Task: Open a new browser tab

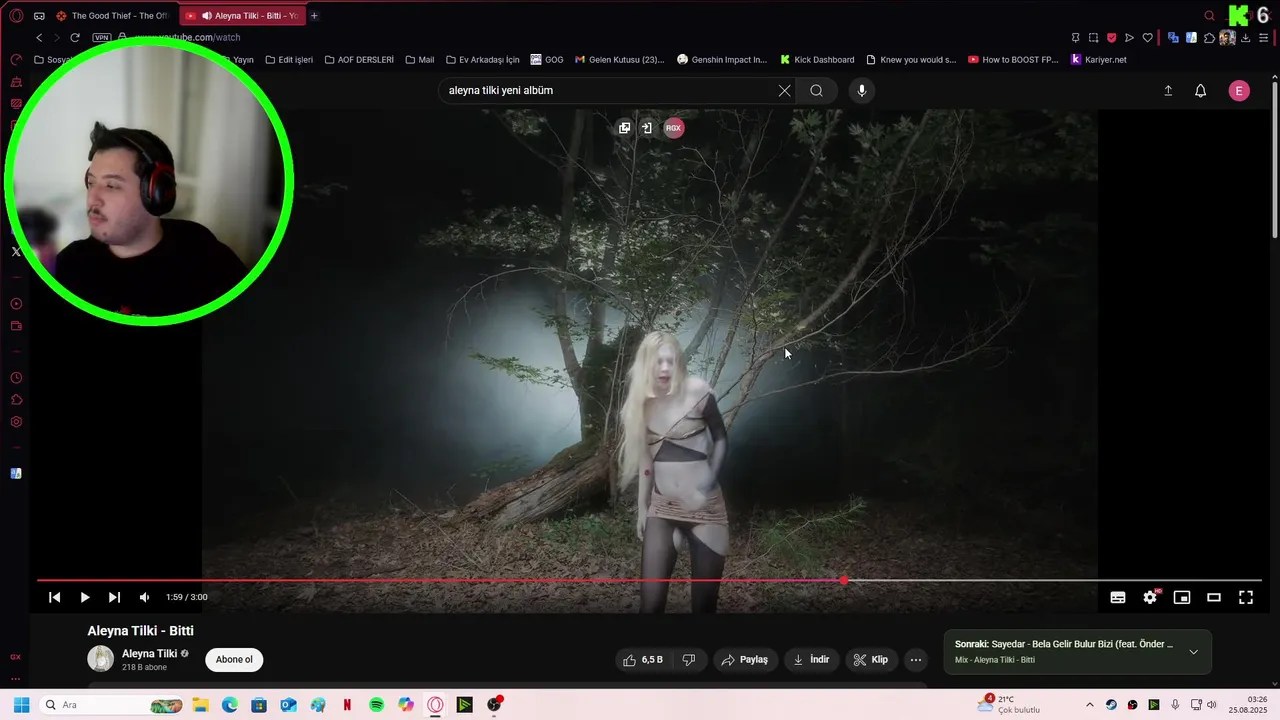Action: (314, 16)
